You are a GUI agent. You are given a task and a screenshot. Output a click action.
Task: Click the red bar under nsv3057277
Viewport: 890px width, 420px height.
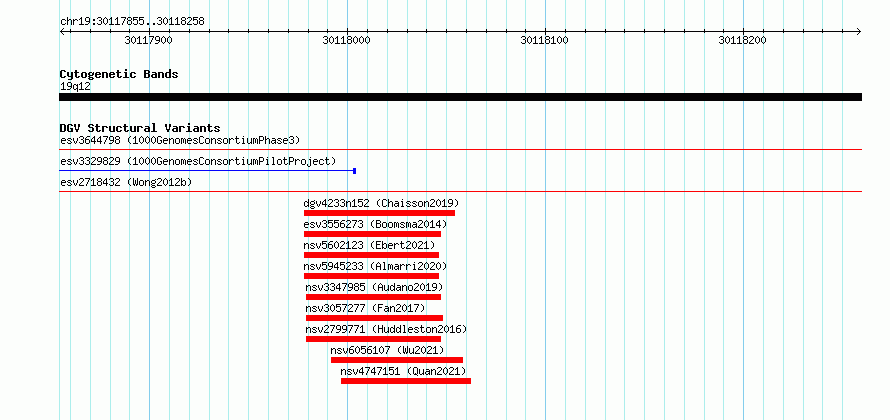click(374, 318)
